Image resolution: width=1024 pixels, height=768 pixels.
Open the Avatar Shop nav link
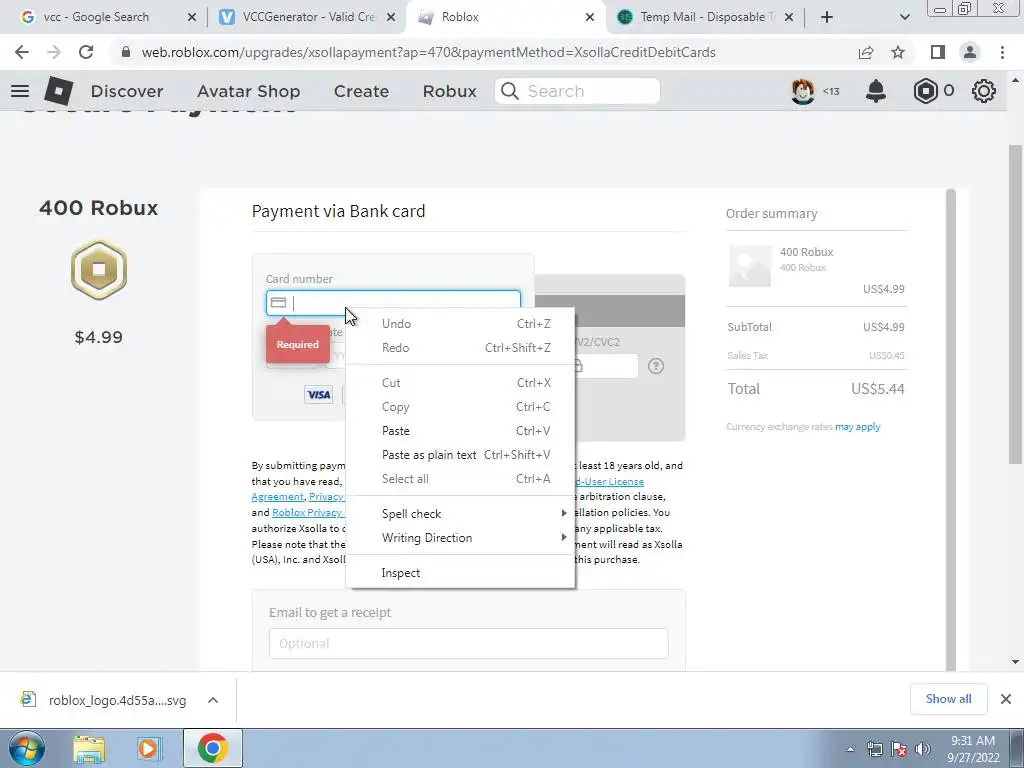[x=249, y=91]
